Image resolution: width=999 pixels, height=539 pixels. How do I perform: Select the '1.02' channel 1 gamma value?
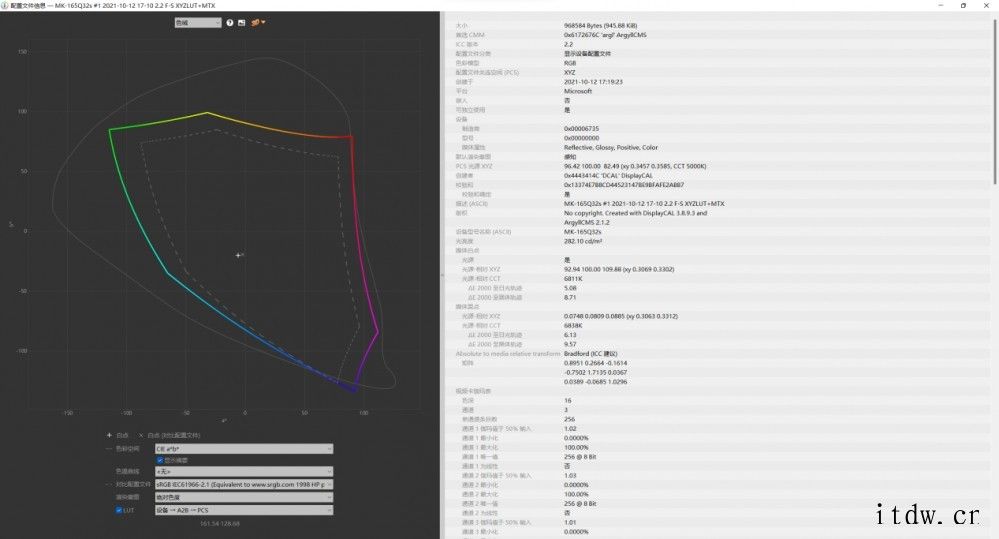tap(570, 429)
